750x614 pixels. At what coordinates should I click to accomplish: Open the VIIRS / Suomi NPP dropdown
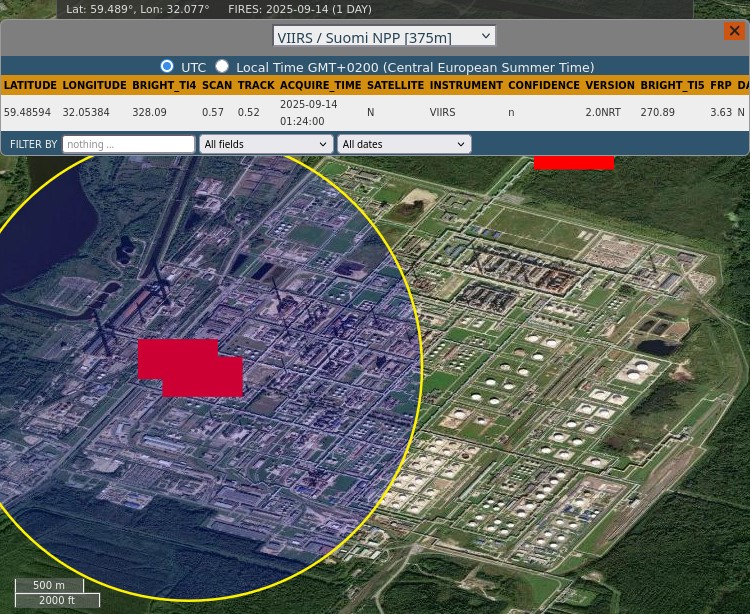(384, 37)
